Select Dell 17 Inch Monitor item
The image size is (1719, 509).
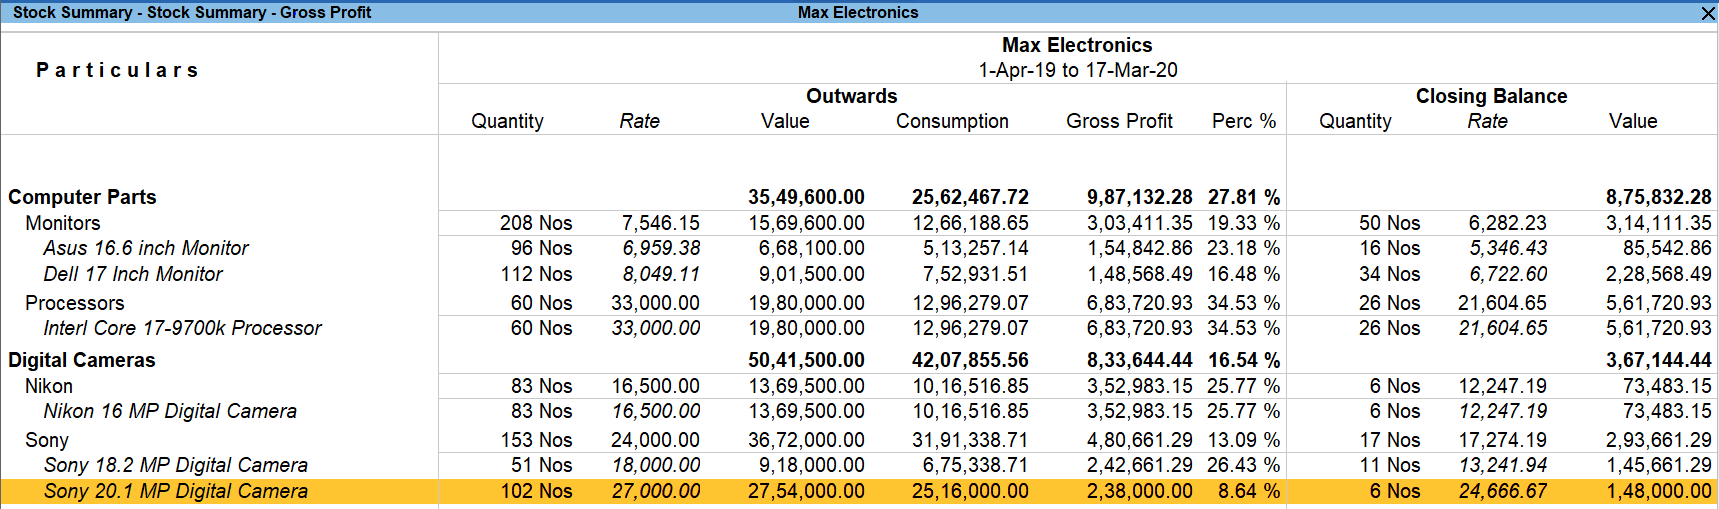(133, 274)
